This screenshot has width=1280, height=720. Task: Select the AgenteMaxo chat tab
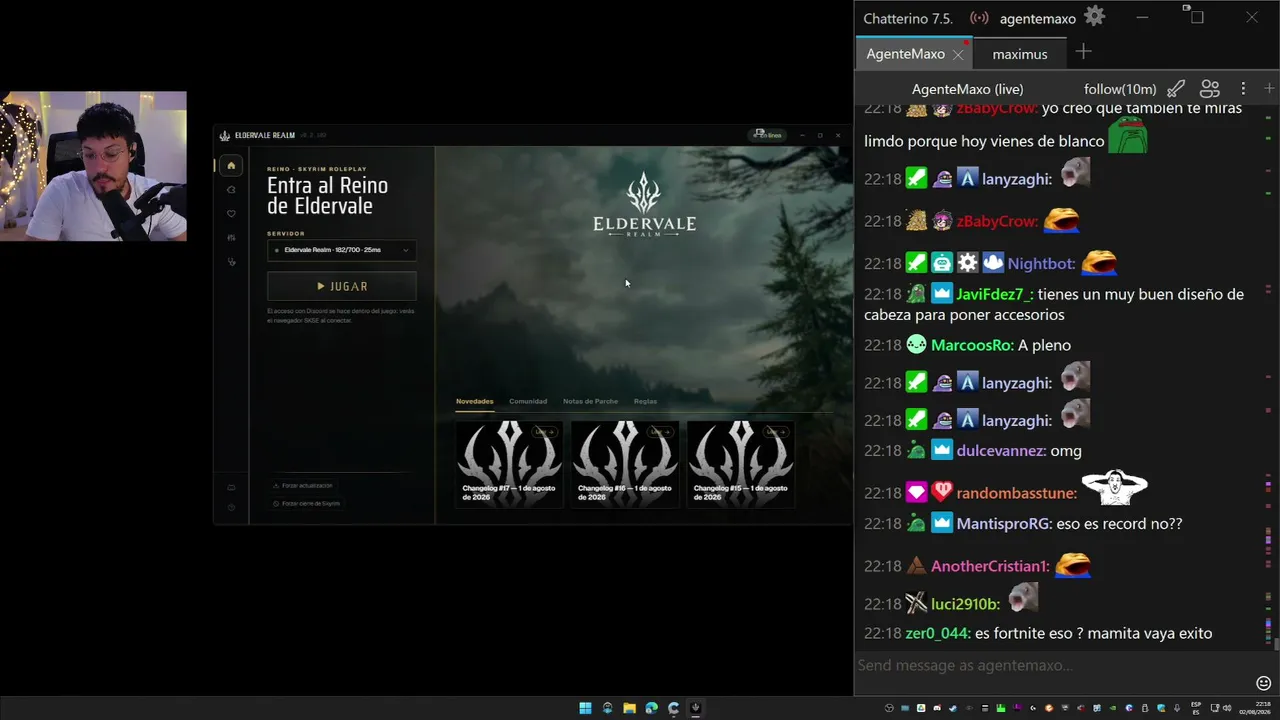click(905, 54)
